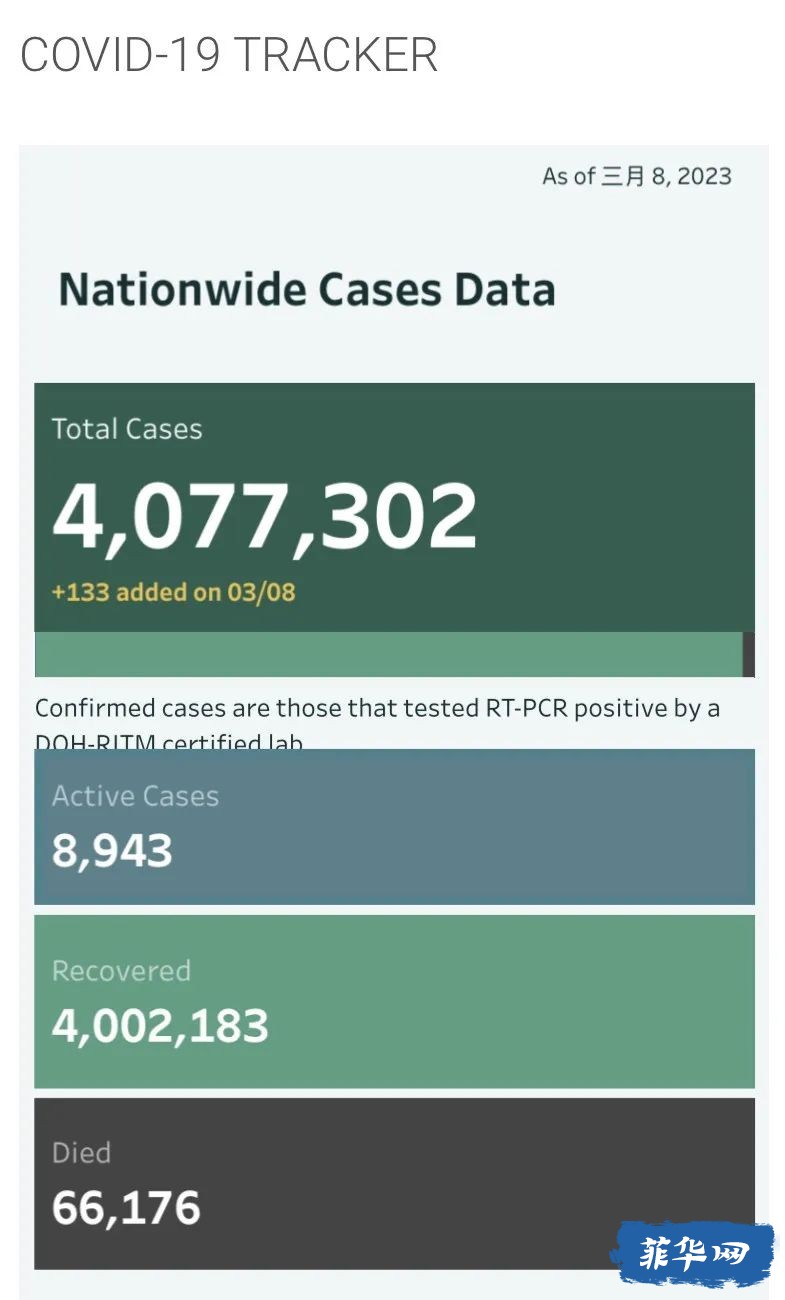The height and width of the screenshot is (1300, 785).
Task: Click the confirmed cases RT-PCR description text
Action: pyautogui.click(x=378, y=724)
